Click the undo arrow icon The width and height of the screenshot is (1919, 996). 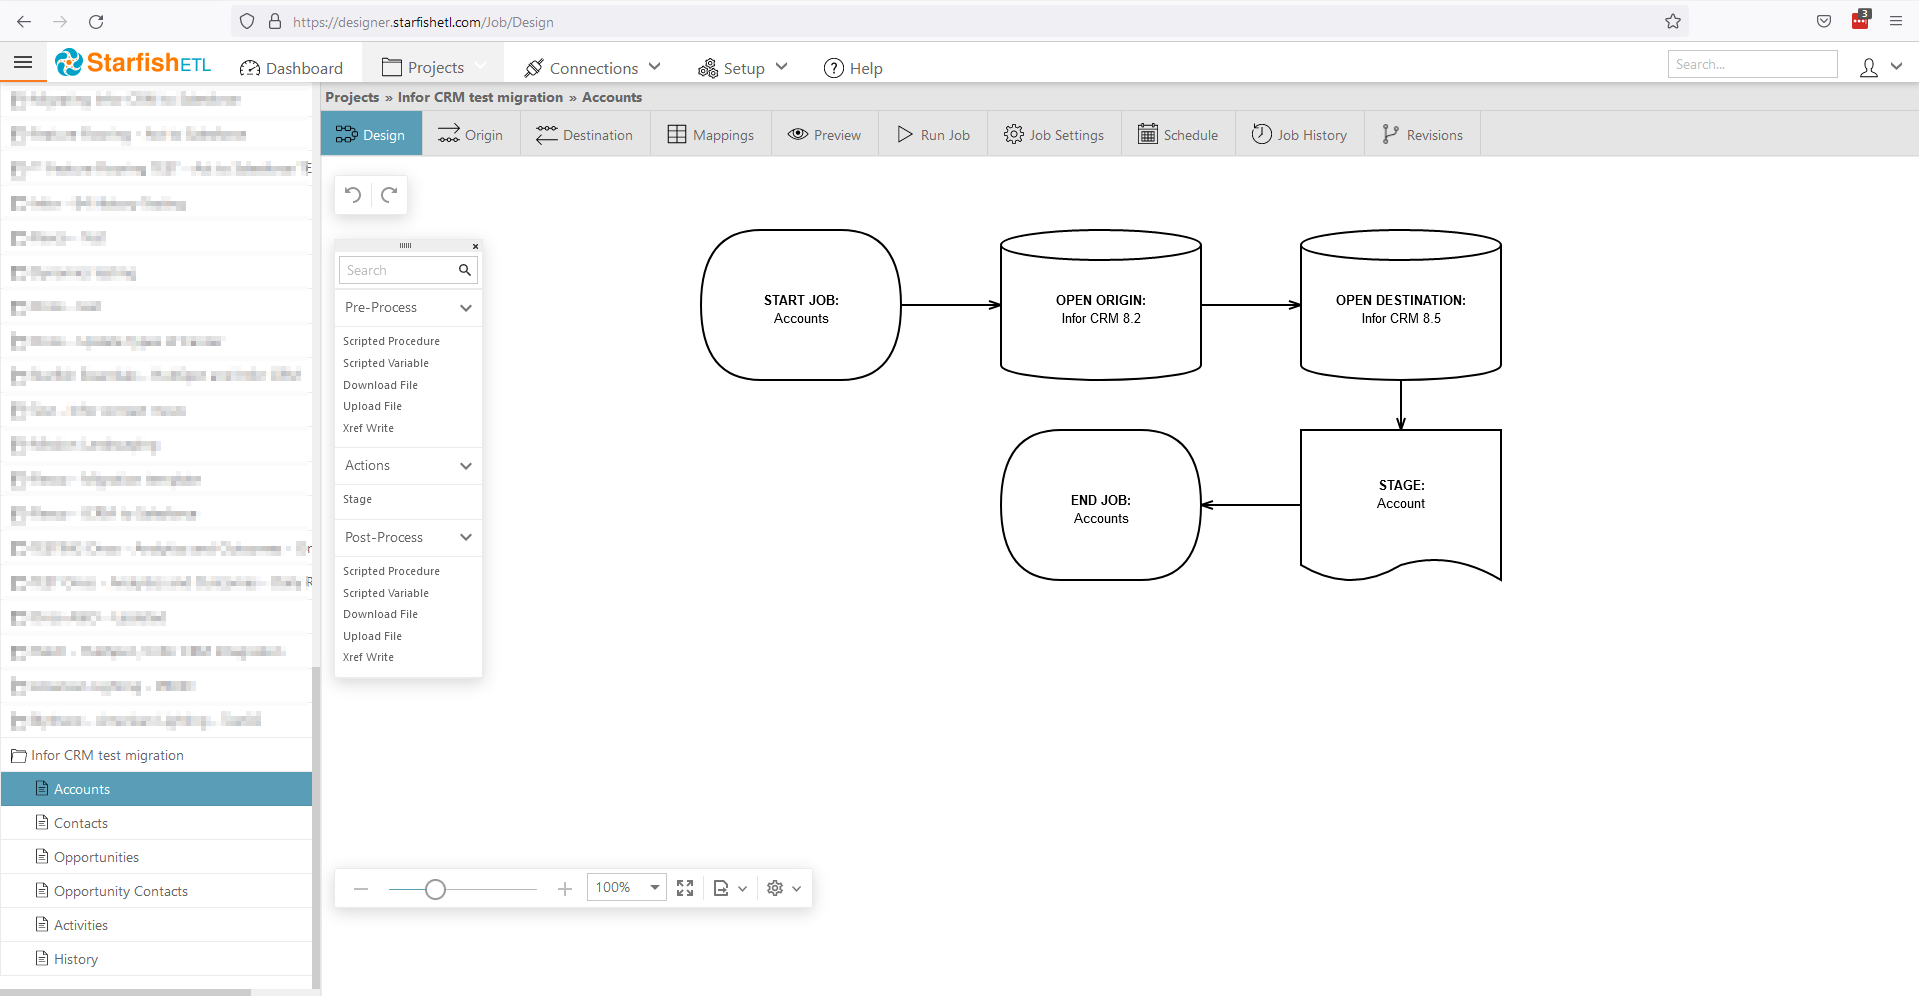coord(353,195)
